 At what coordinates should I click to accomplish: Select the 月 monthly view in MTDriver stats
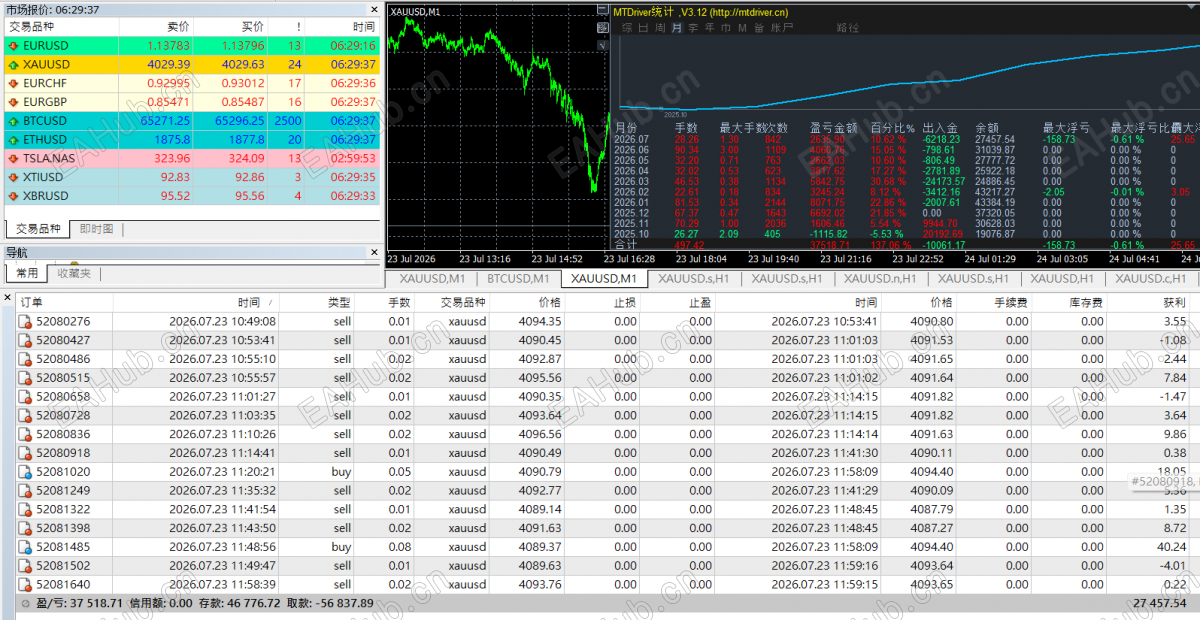click(x=677, y=28)
